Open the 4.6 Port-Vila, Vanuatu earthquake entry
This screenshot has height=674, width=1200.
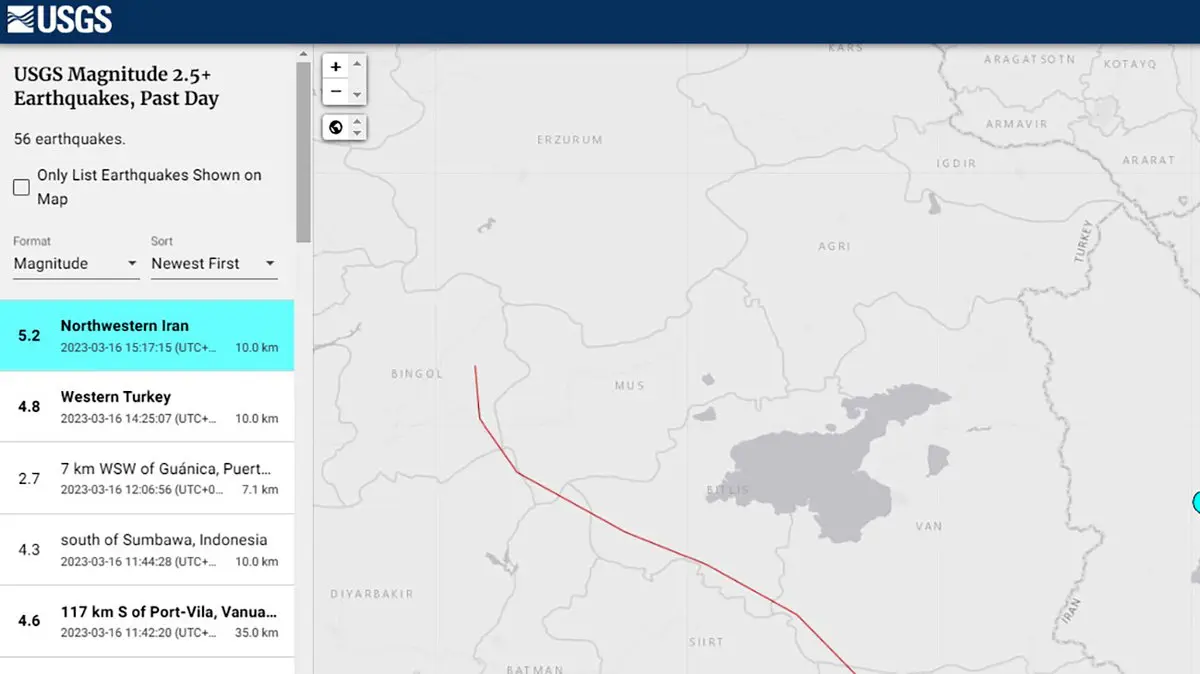point(147,621)
